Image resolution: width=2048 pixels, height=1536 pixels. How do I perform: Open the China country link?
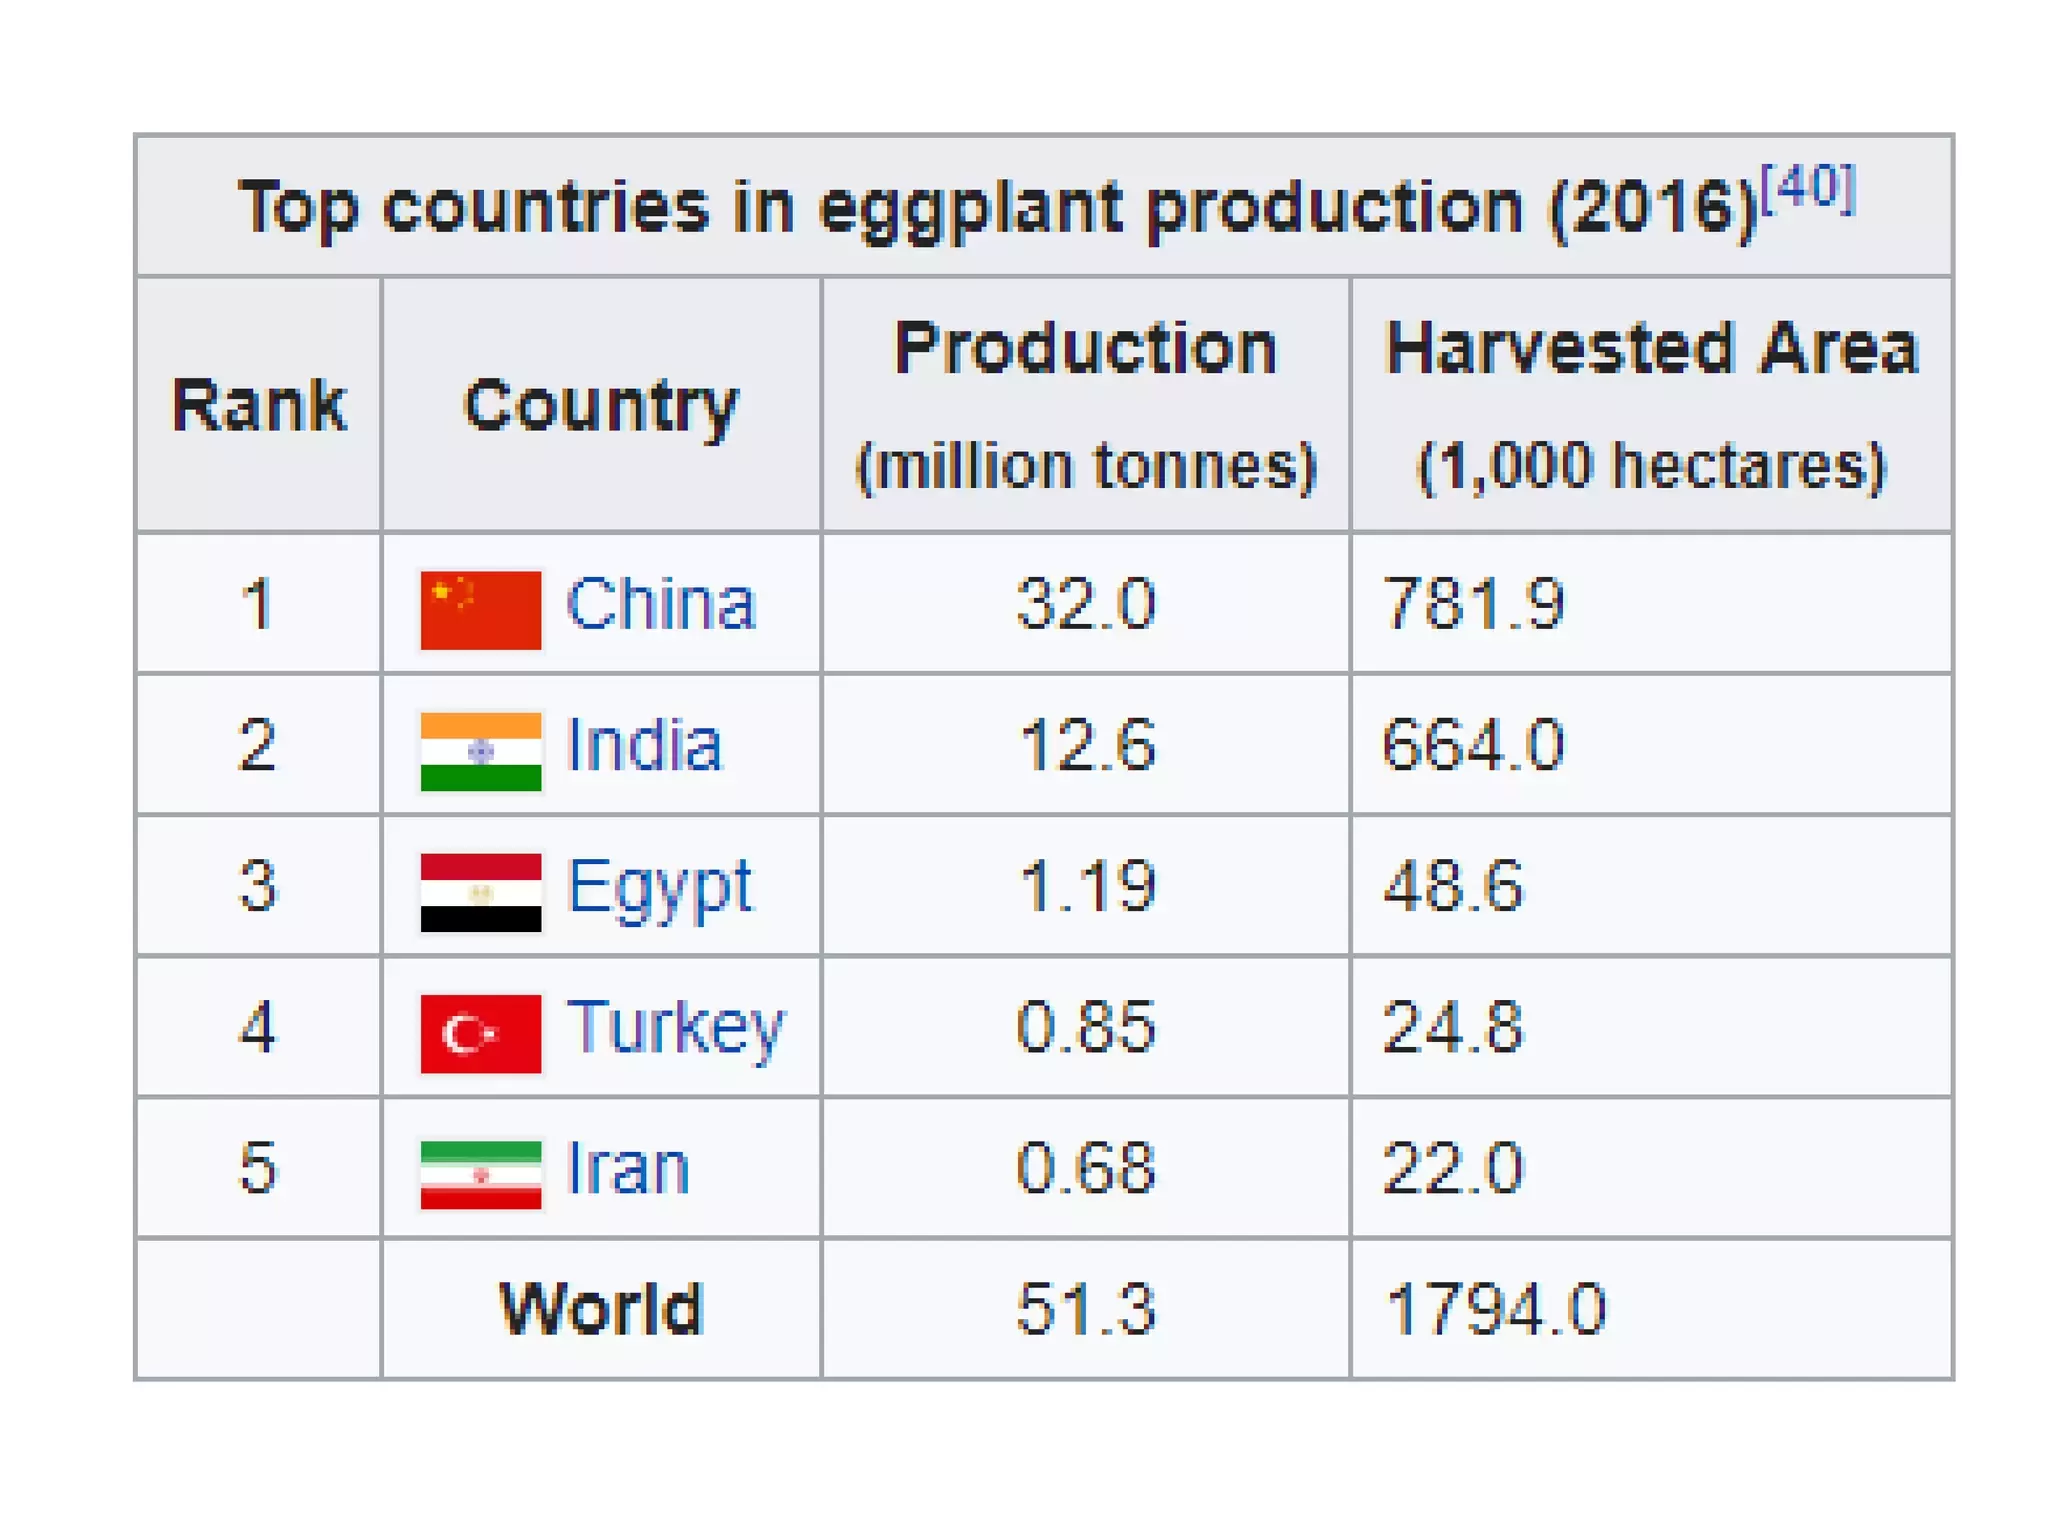tap(660, 604)
